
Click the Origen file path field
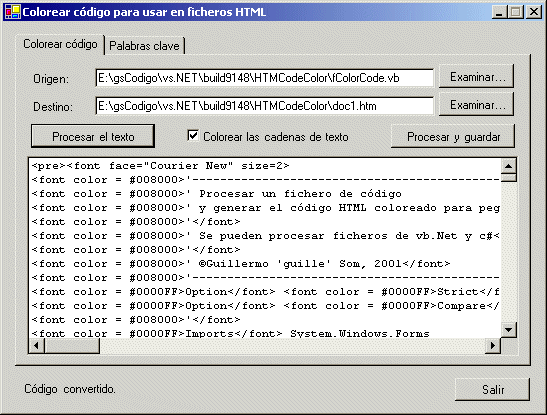[x=264, y=78]
